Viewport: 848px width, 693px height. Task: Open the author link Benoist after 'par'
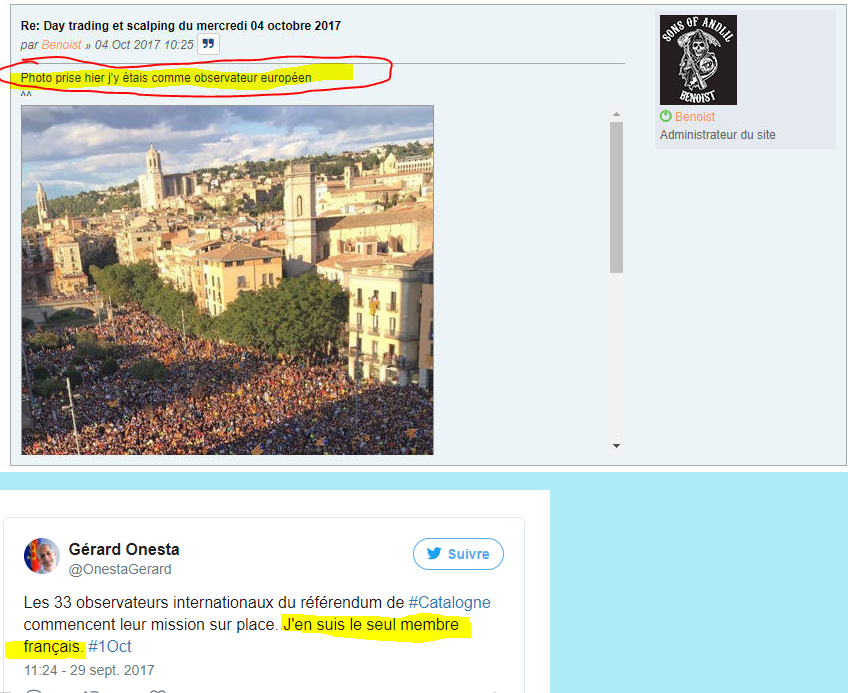[x=61, y=45]
